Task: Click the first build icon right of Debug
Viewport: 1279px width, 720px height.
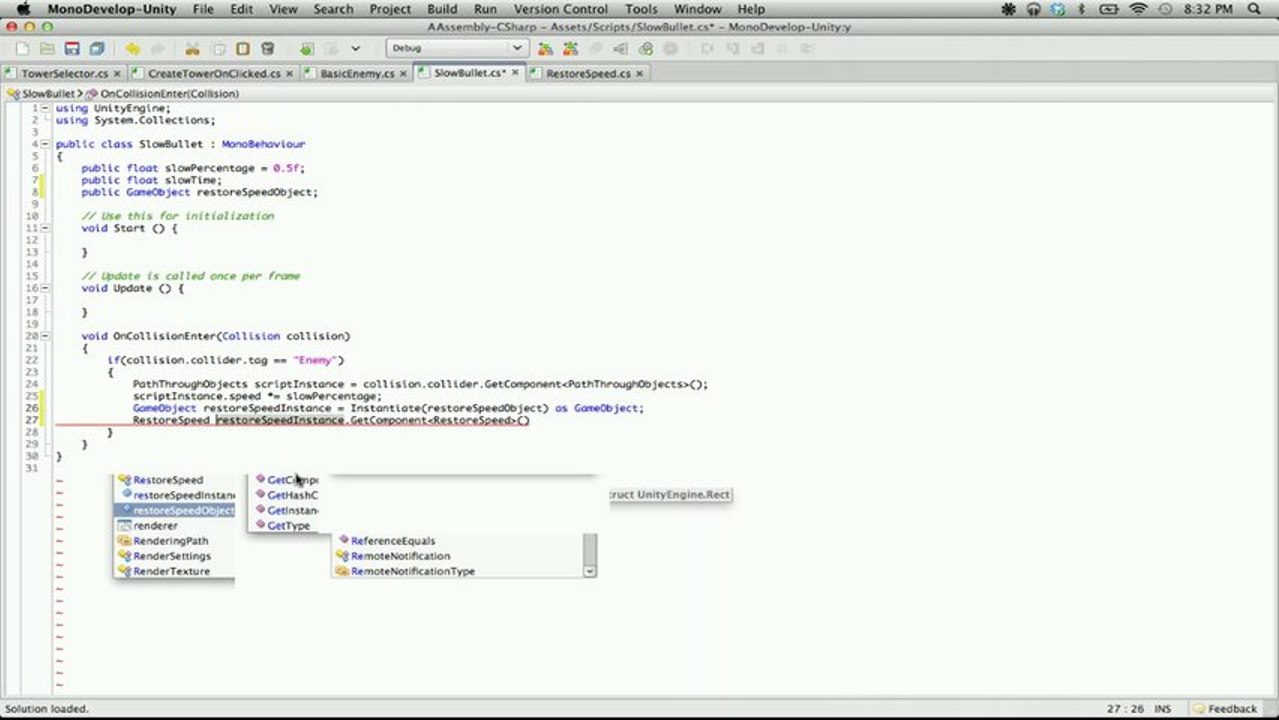Action: 545,48
